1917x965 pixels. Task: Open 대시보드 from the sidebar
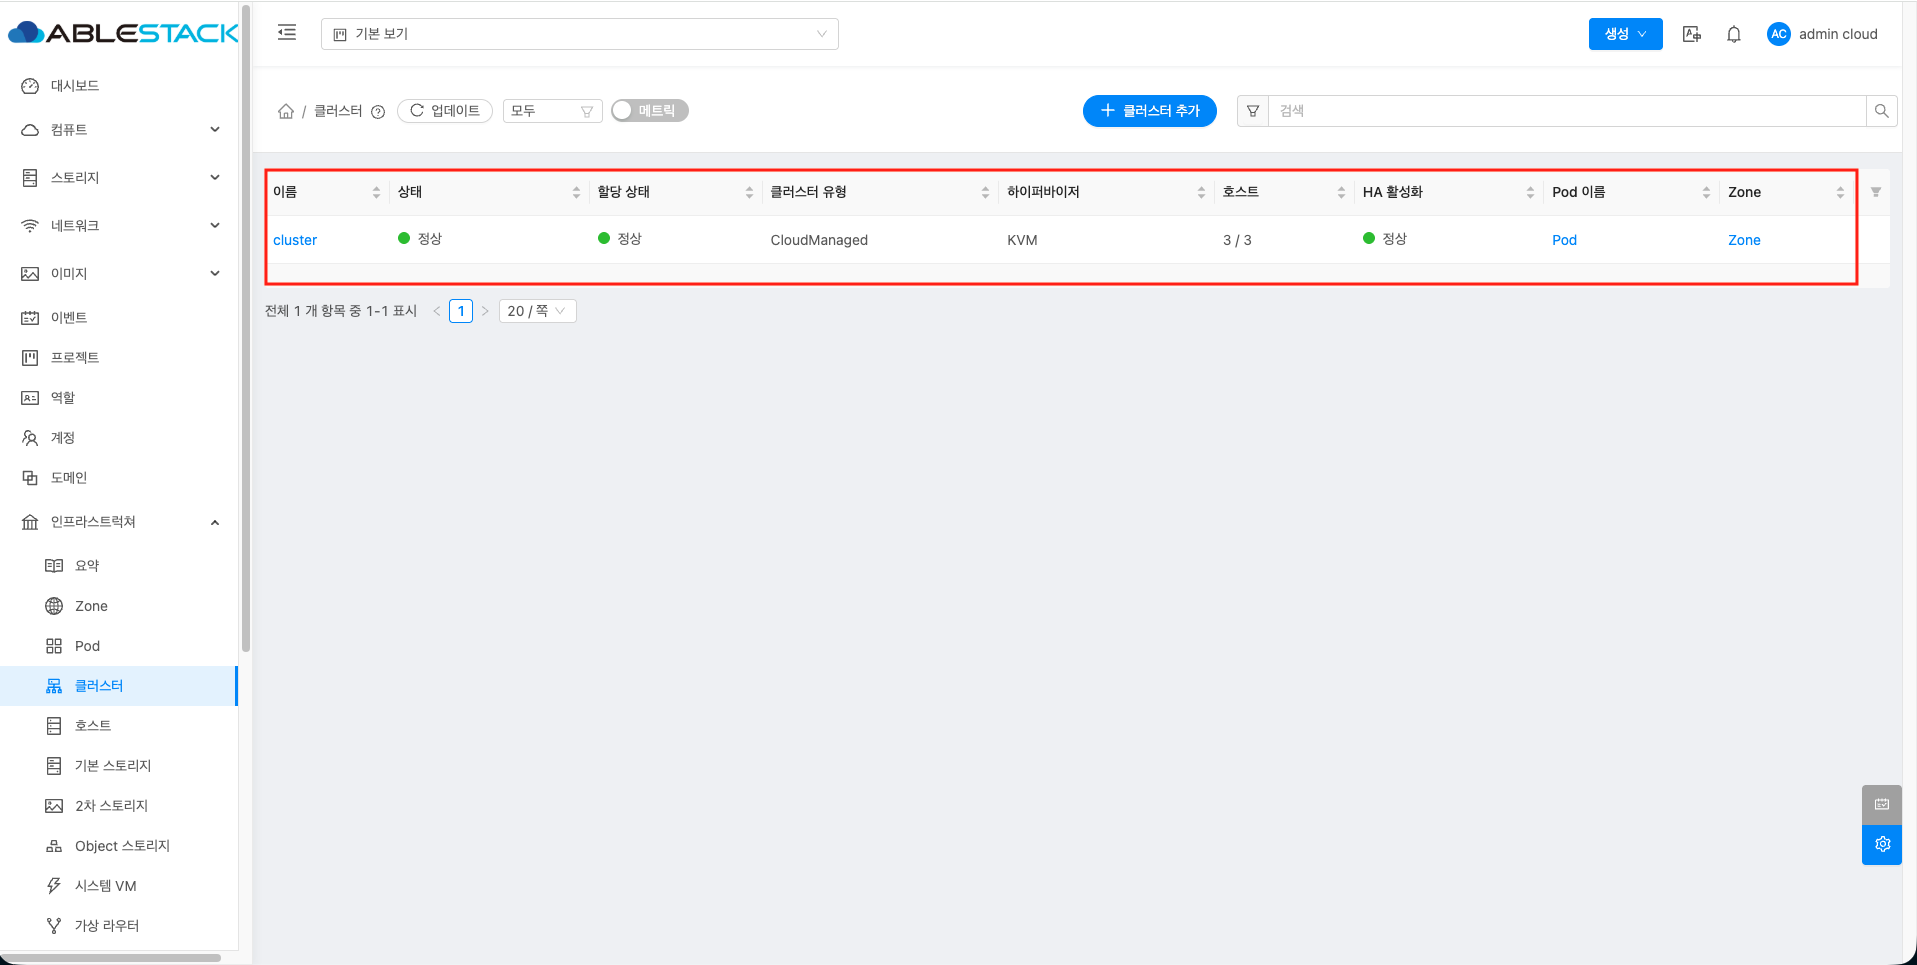click(75, 86)
